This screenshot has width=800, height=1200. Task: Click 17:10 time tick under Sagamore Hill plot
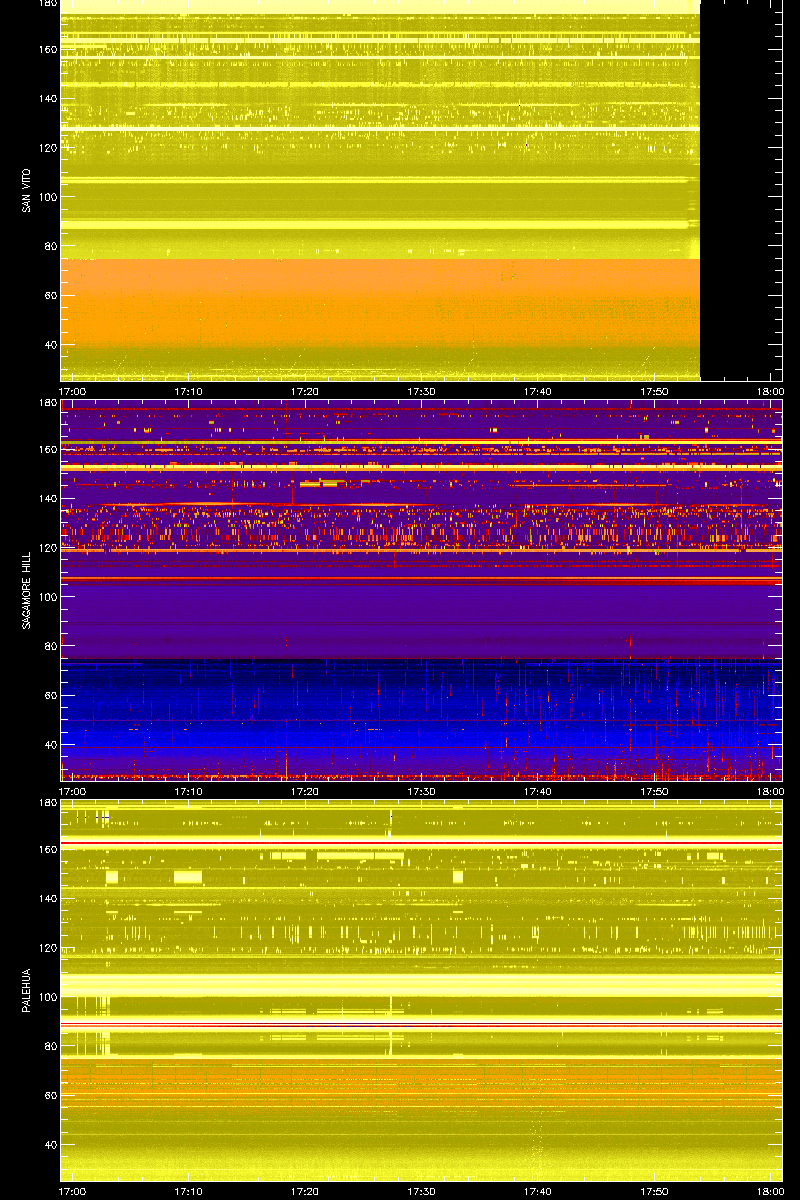pyautogui.click(x=189, y=791)
